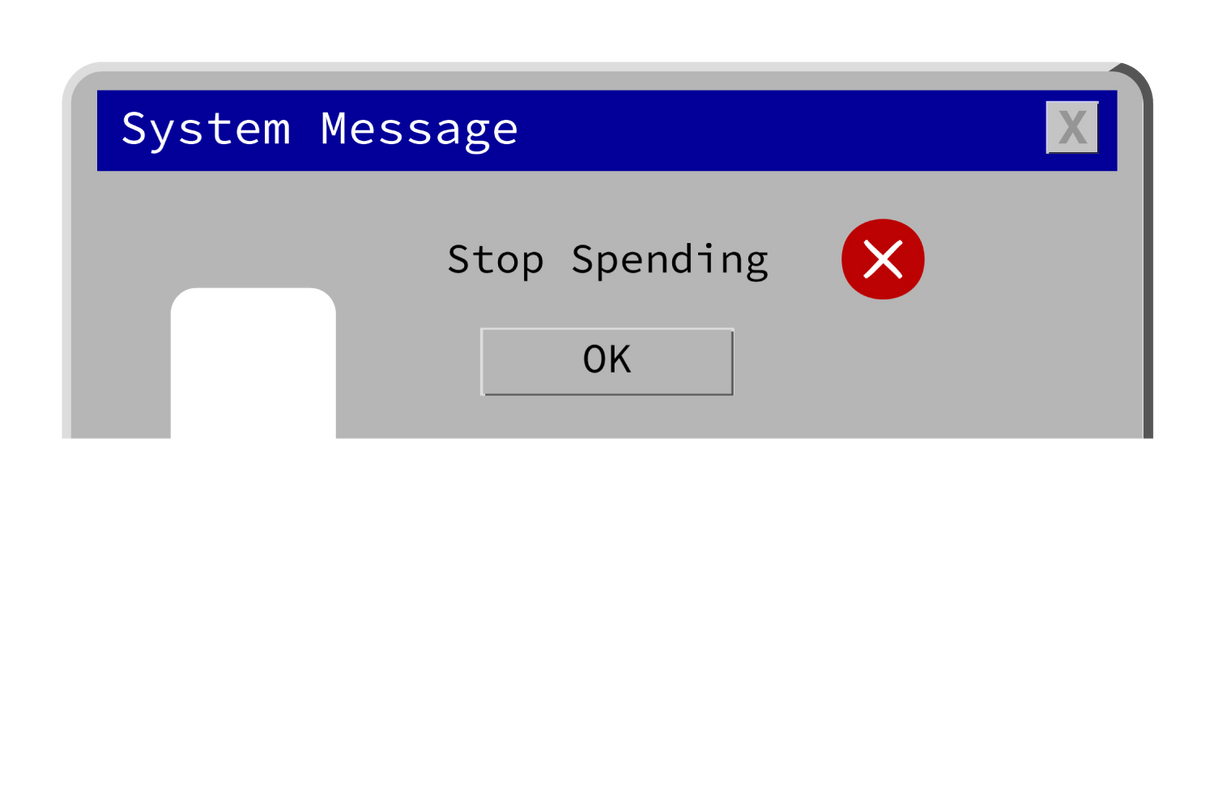Acknowledge the system message with OK
This screenshot has height=809, width=1214.
607,361
